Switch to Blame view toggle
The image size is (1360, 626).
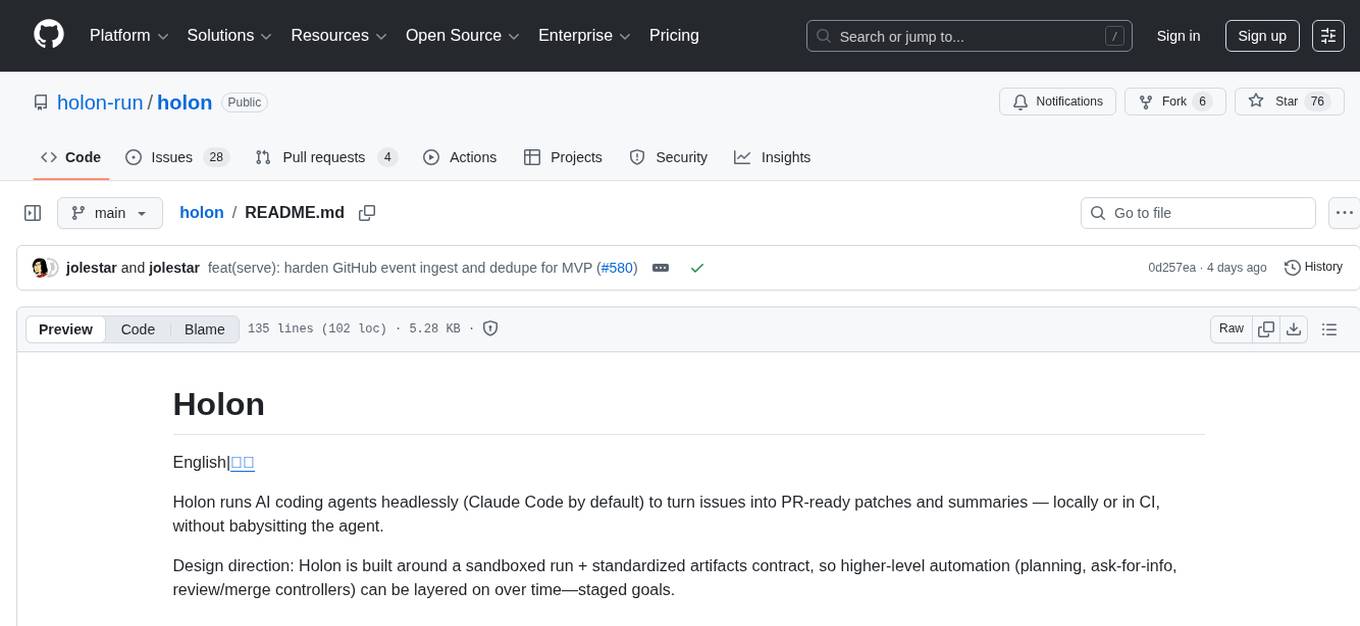204,329
